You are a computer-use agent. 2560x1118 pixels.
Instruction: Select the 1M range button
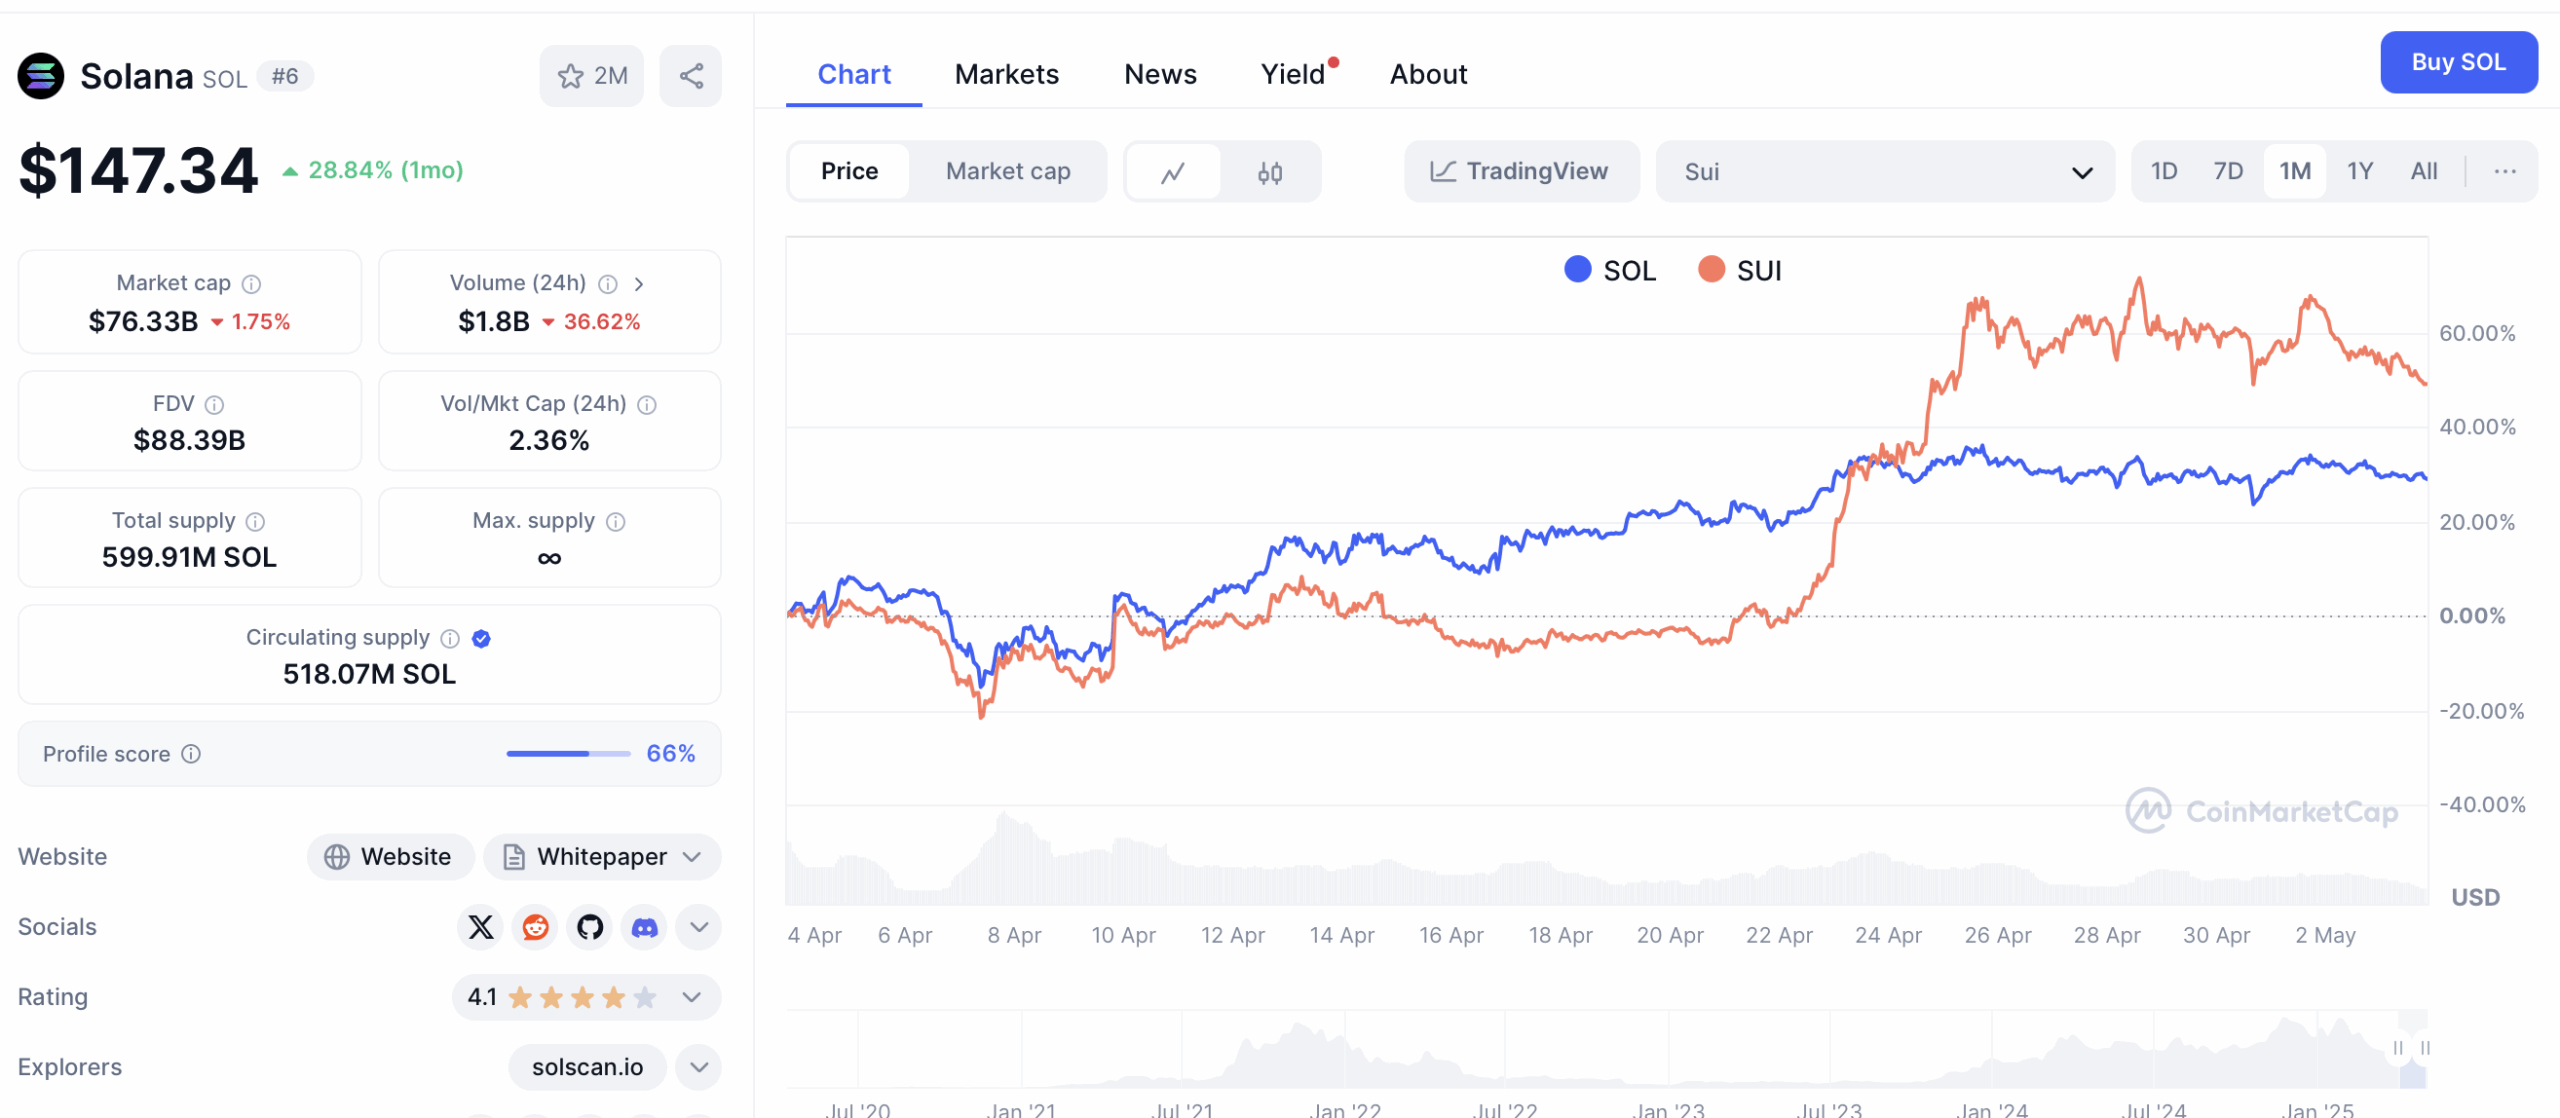click(x=2295, y=171)
